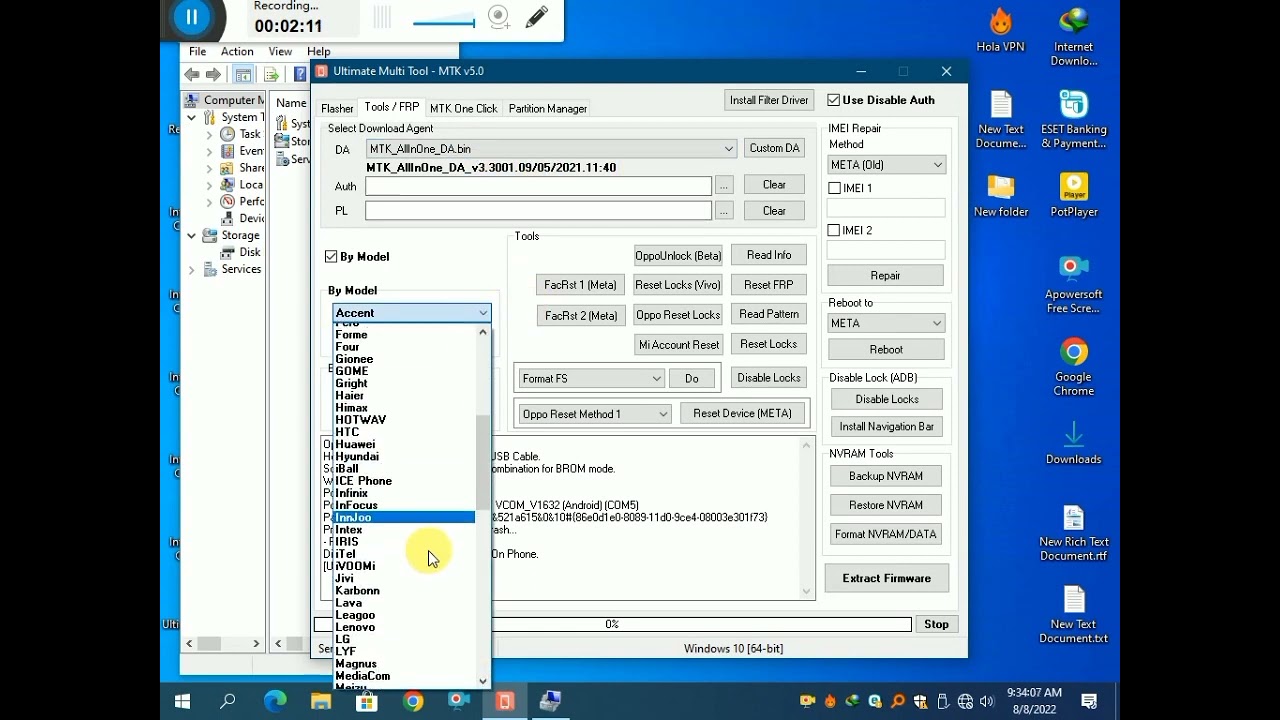Open Internet Download Manager desktop icon
1280x720 pixels.
(x=1074, y=37)
